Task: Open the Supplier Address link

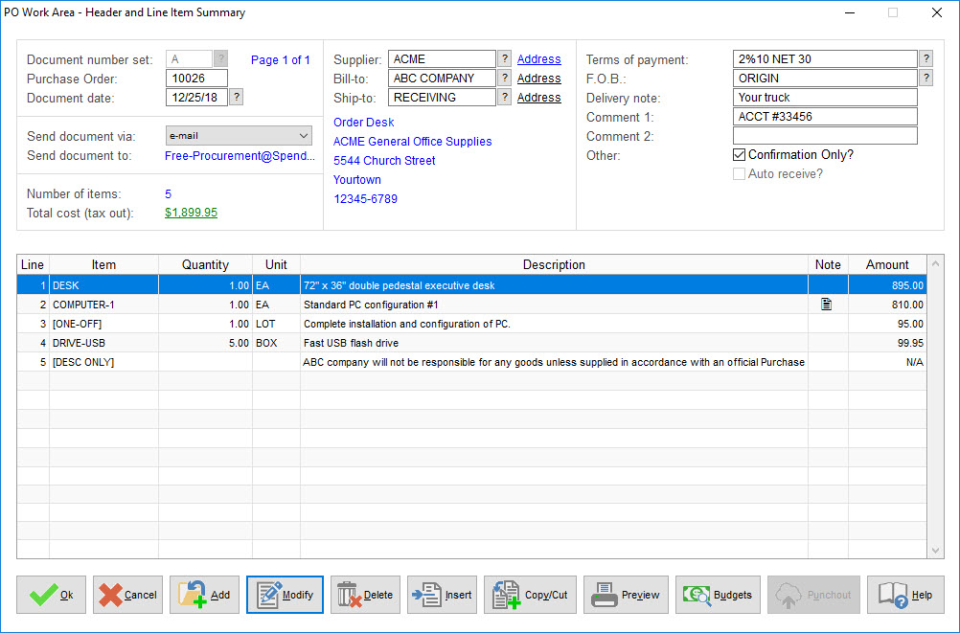Action: tap(539, 58)
